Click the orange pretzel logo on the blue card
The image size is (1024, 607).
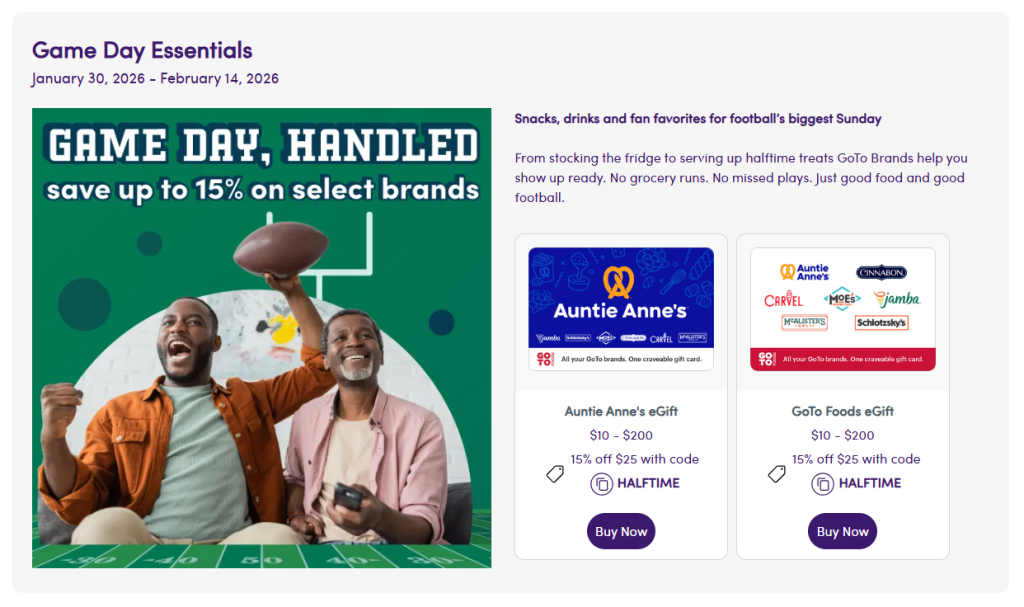point(620,283)
